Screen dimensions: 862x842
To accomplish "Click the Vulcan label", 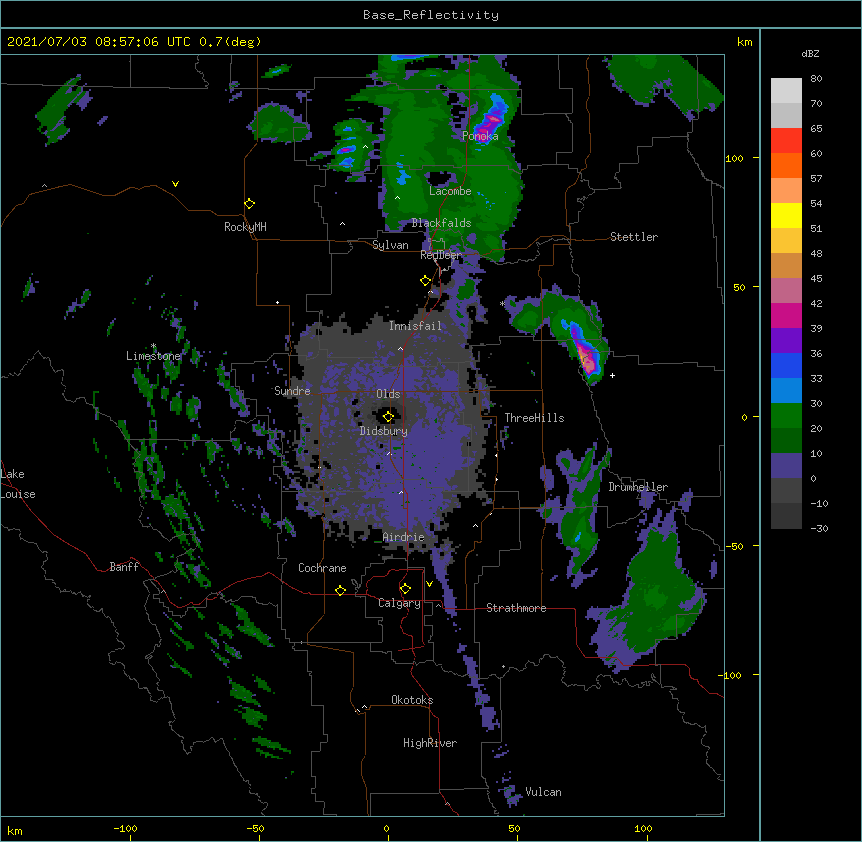I will [543, 792].
